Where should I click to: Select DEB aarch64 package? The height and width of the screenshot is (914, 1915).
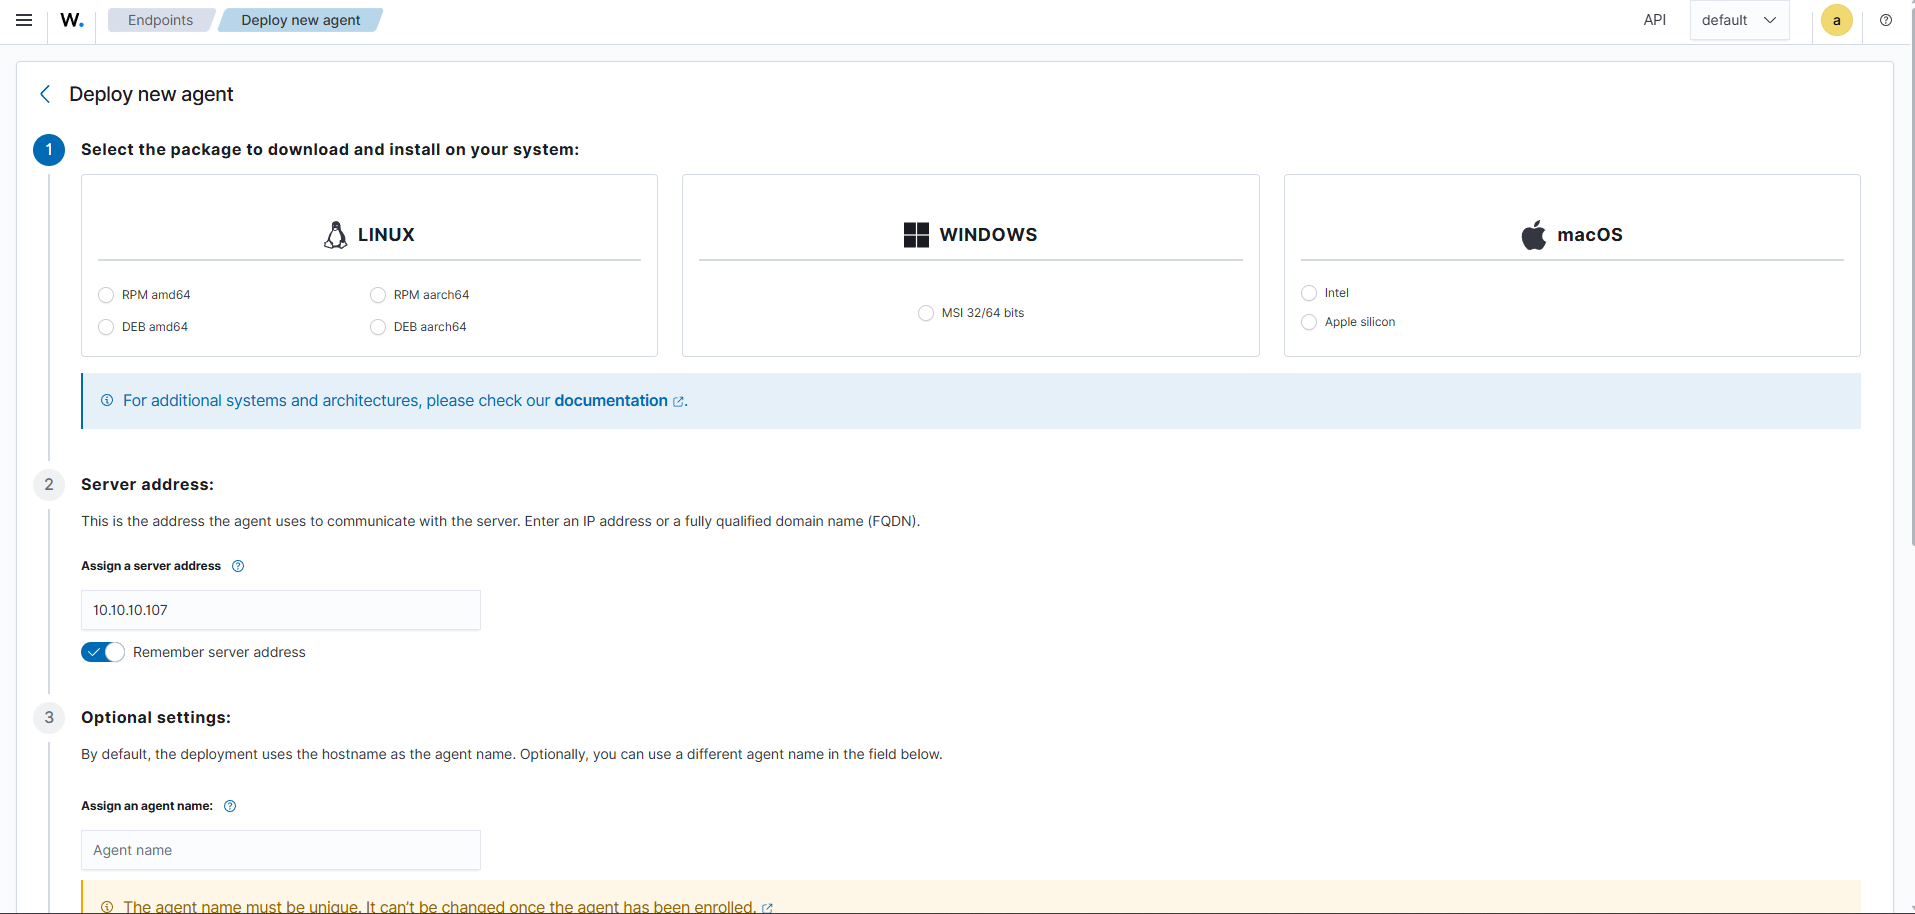[x=378, y=327]
